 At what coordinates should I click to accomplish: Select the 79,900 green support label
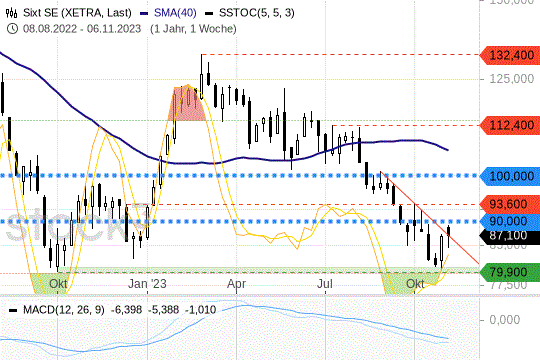point(510,272)
